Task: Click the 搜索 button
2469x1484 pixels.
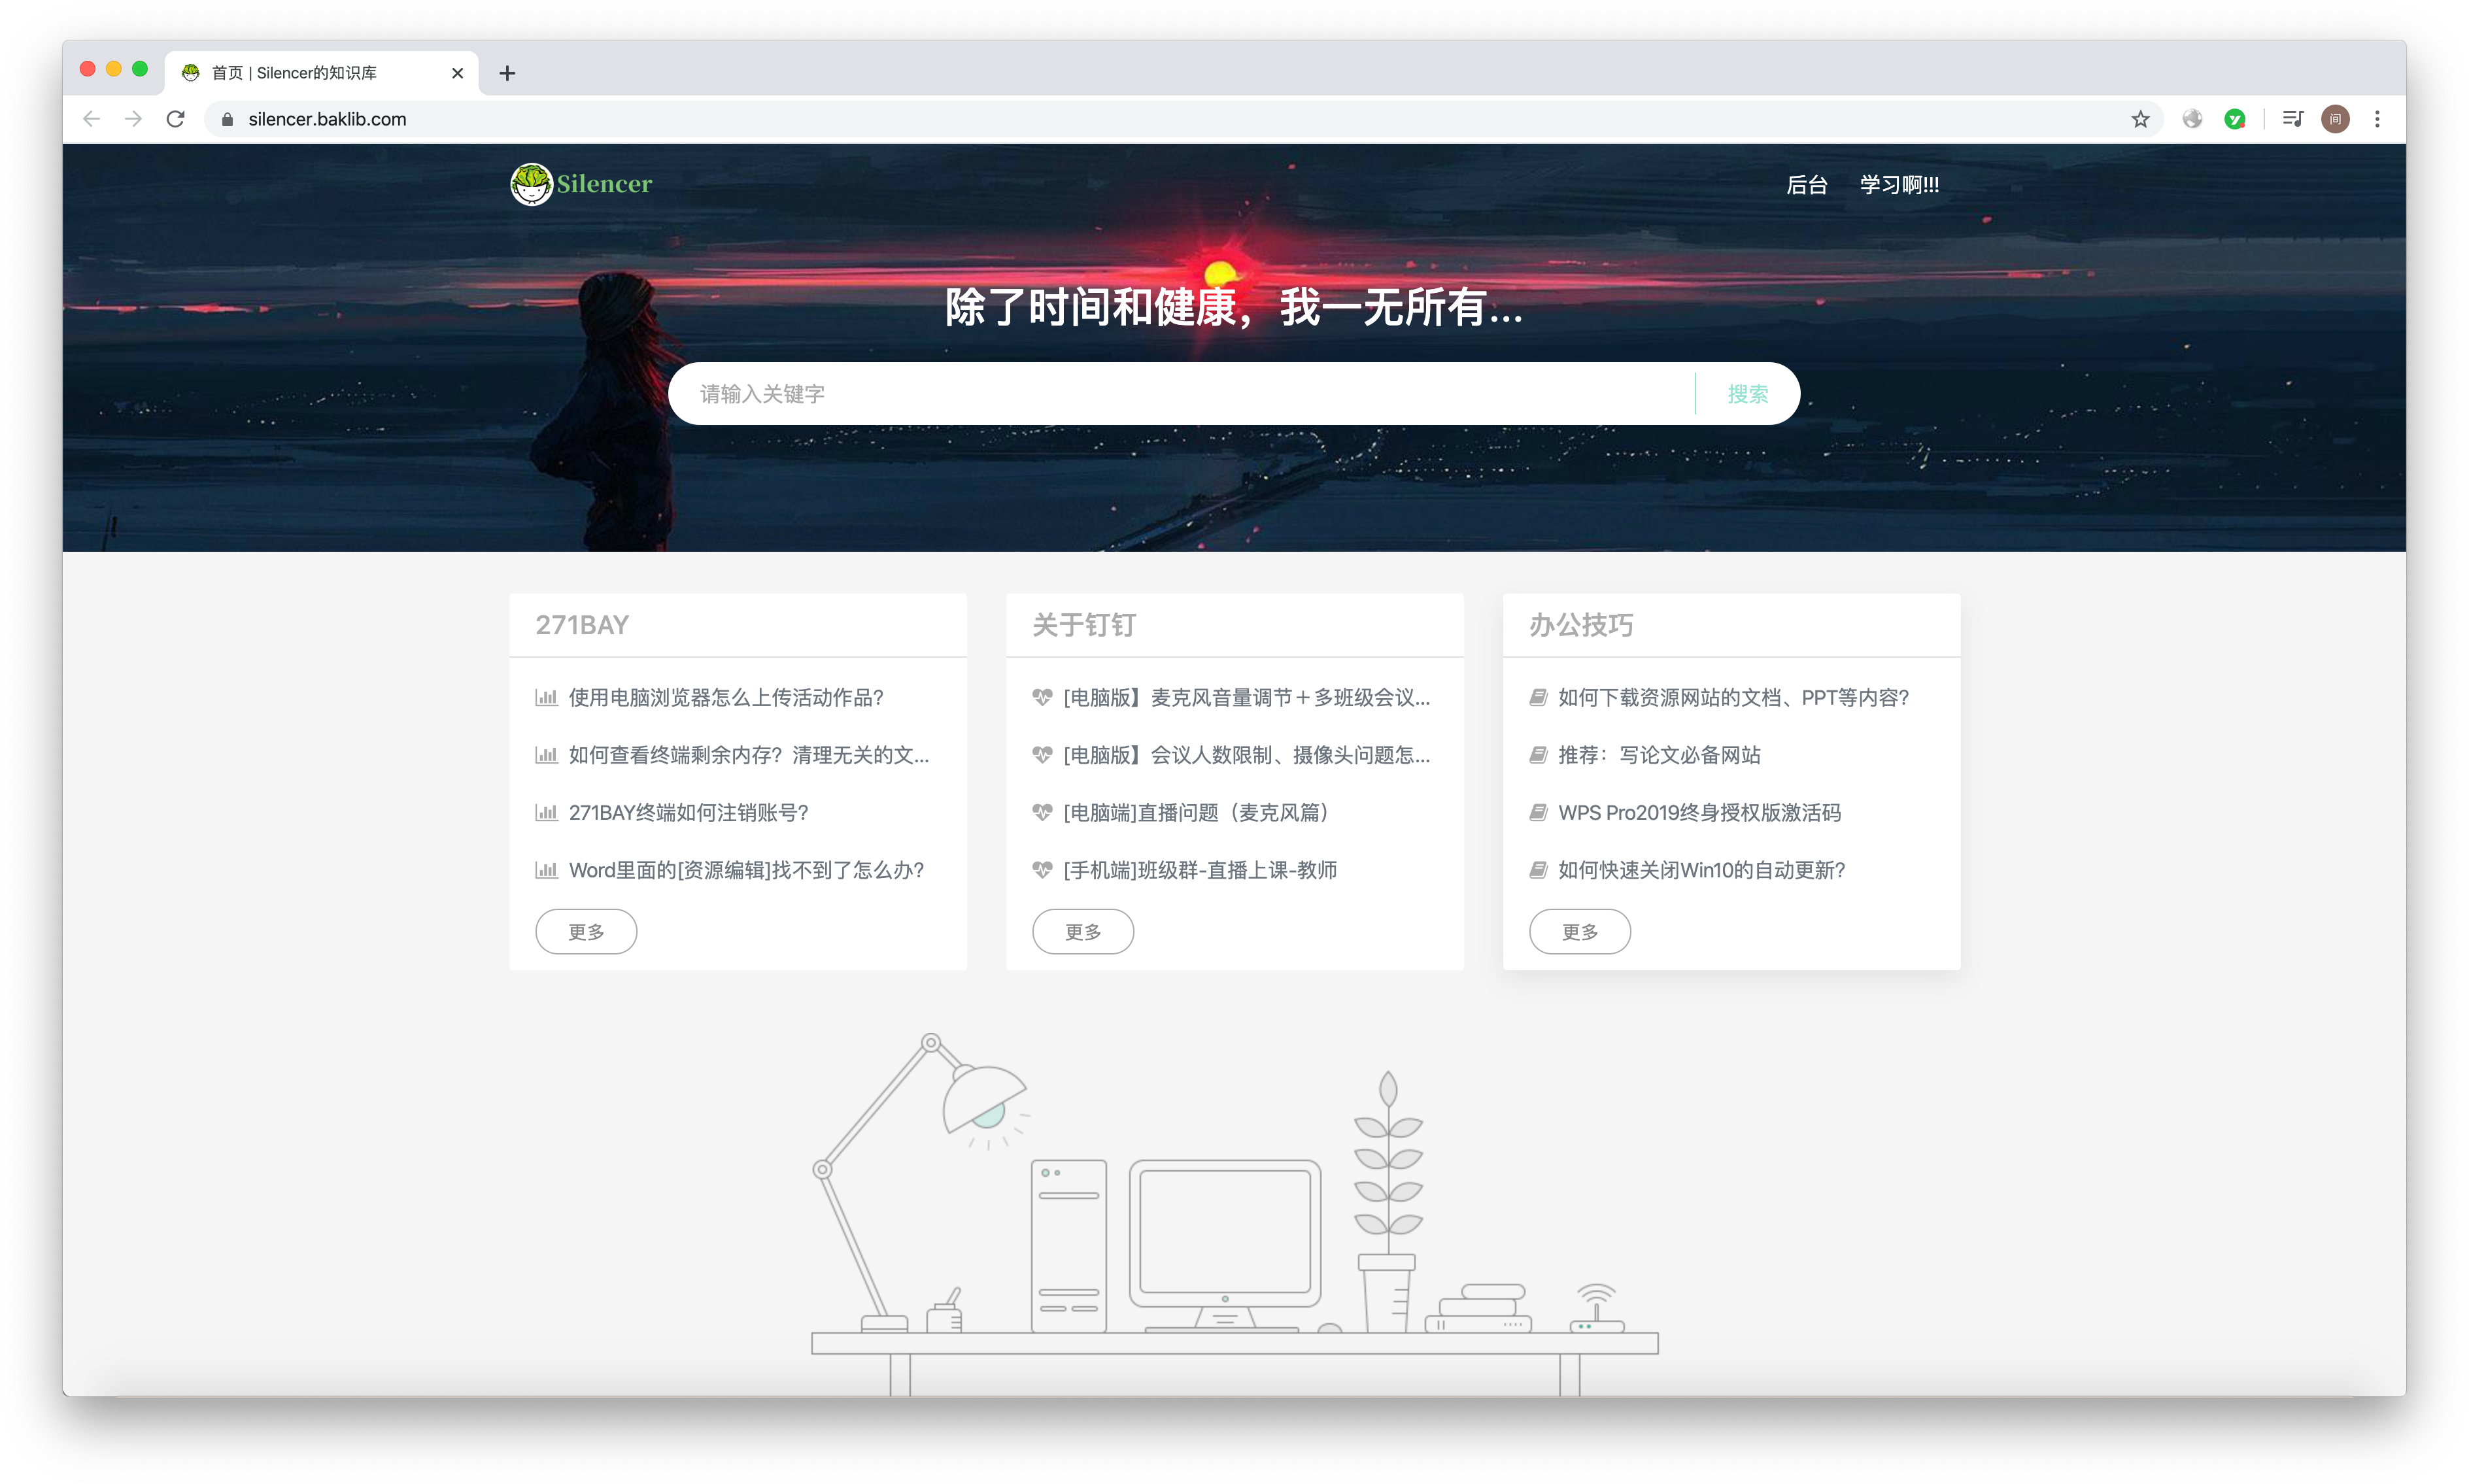Action: click(x=1747, y=394)
